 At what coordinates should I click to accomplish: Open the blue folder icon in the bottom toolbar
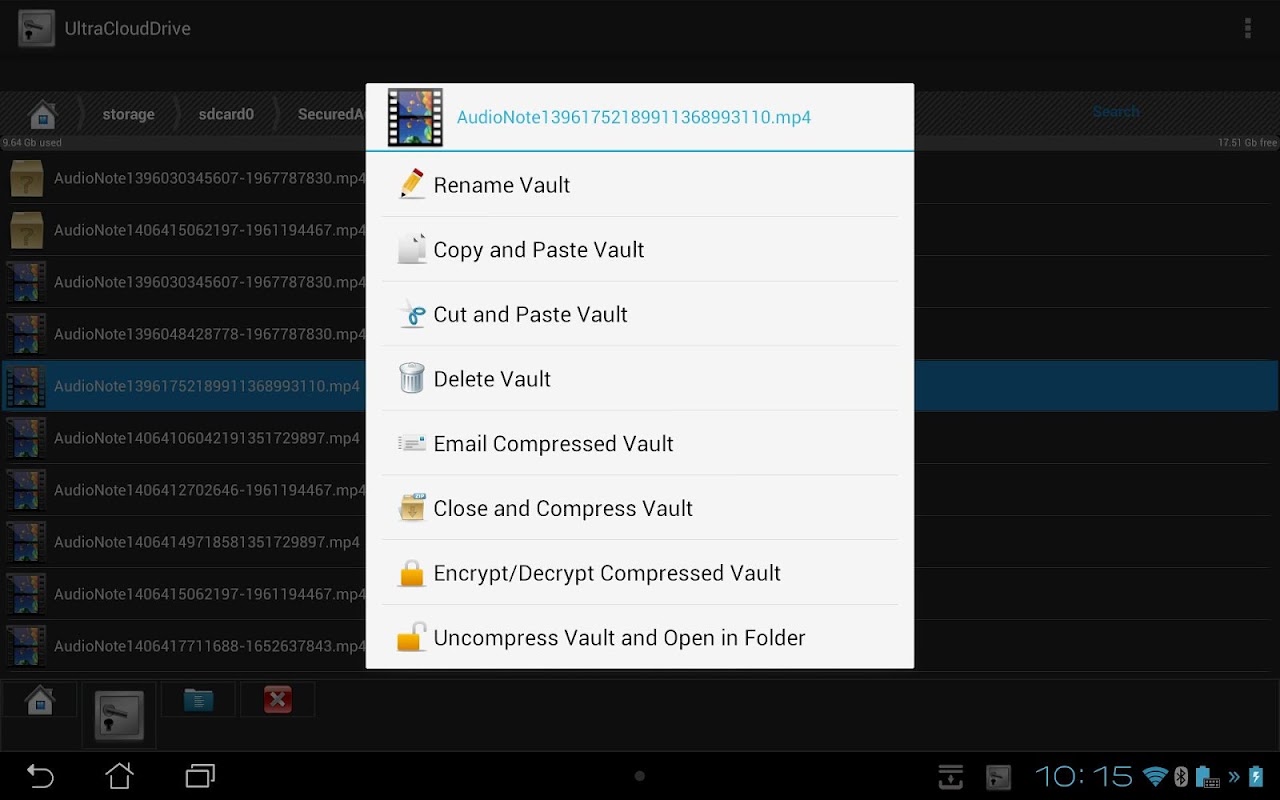[198, 699]
